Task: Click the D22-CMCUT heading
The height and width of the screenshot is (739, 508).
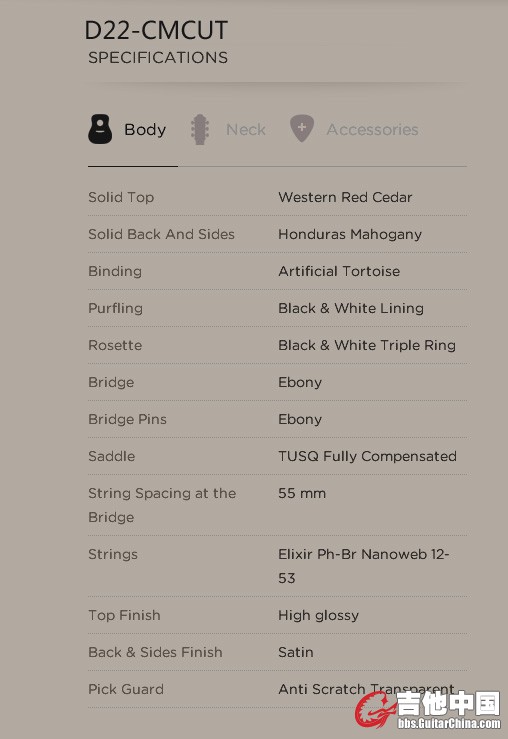Action: [x=156, y=30]
